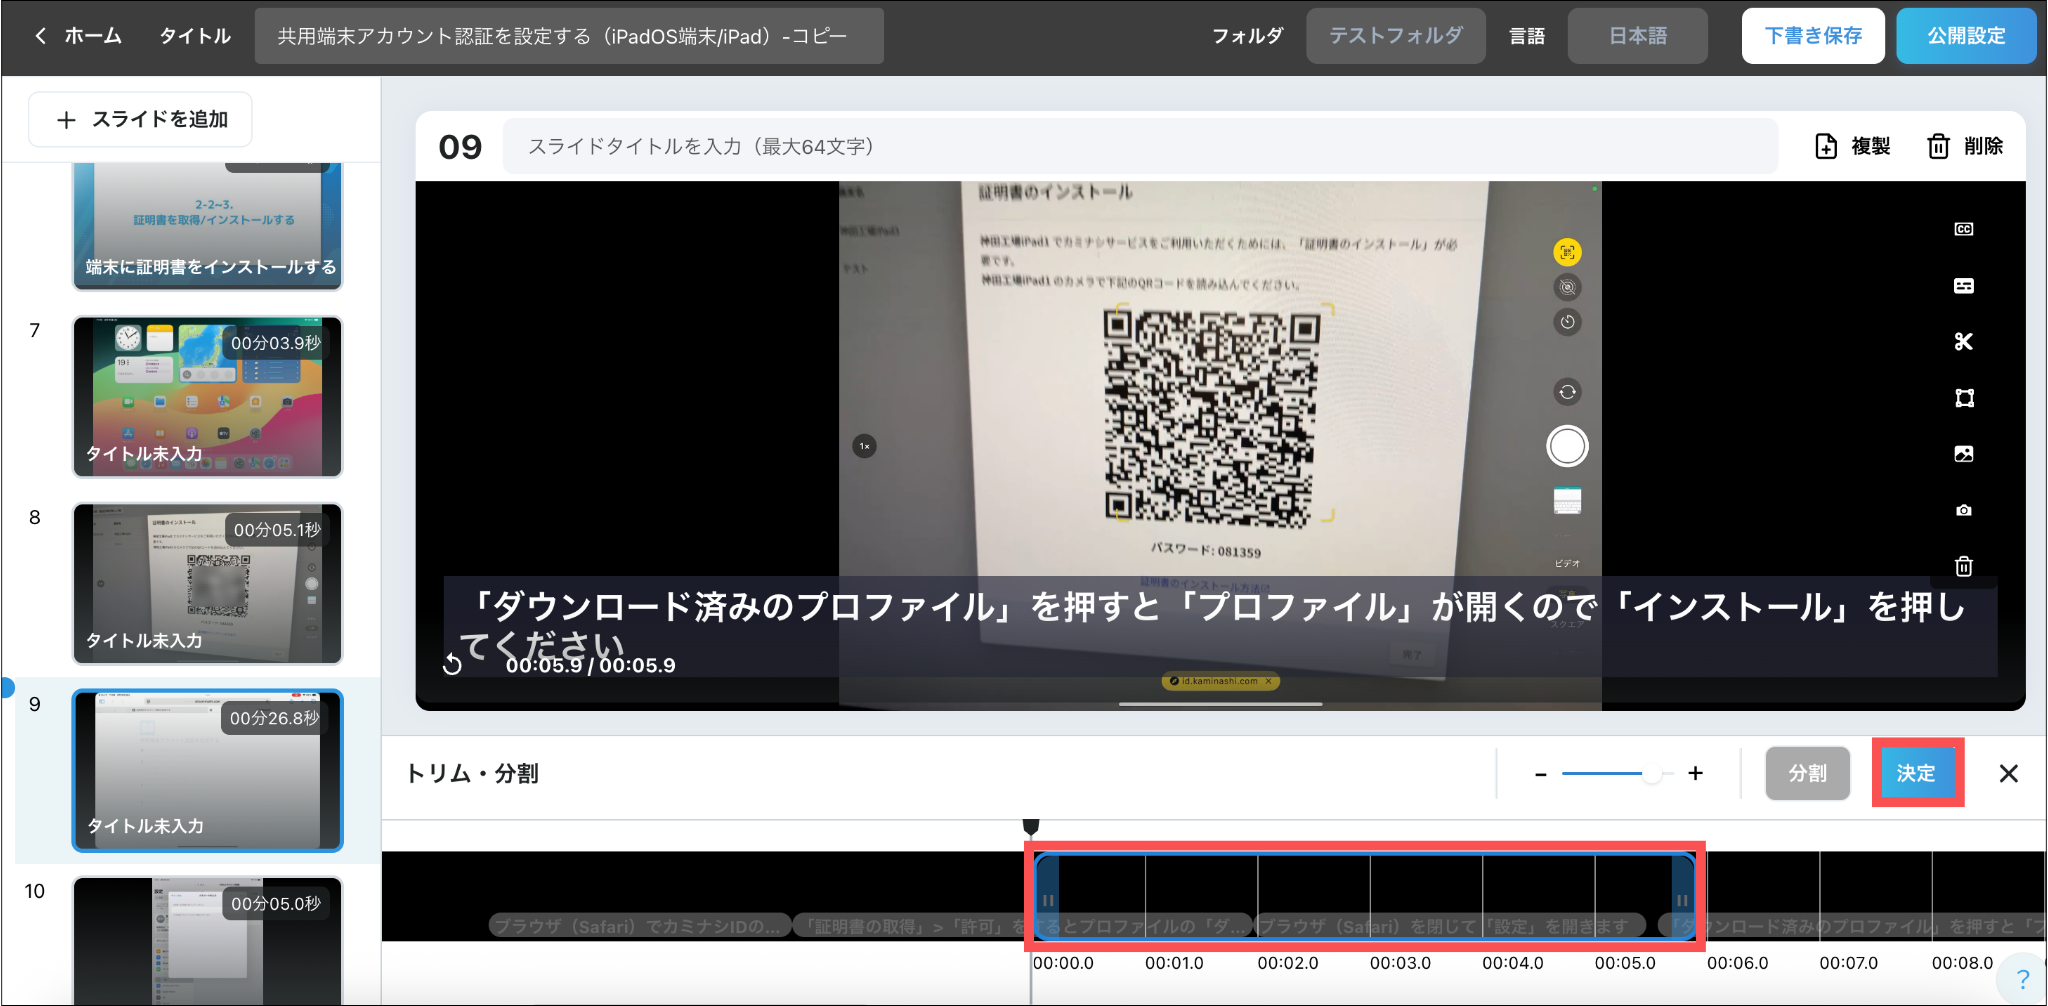Open the help question mark button
The width and height of the screenshot is (2048, 1006).
coord(2022,979)
